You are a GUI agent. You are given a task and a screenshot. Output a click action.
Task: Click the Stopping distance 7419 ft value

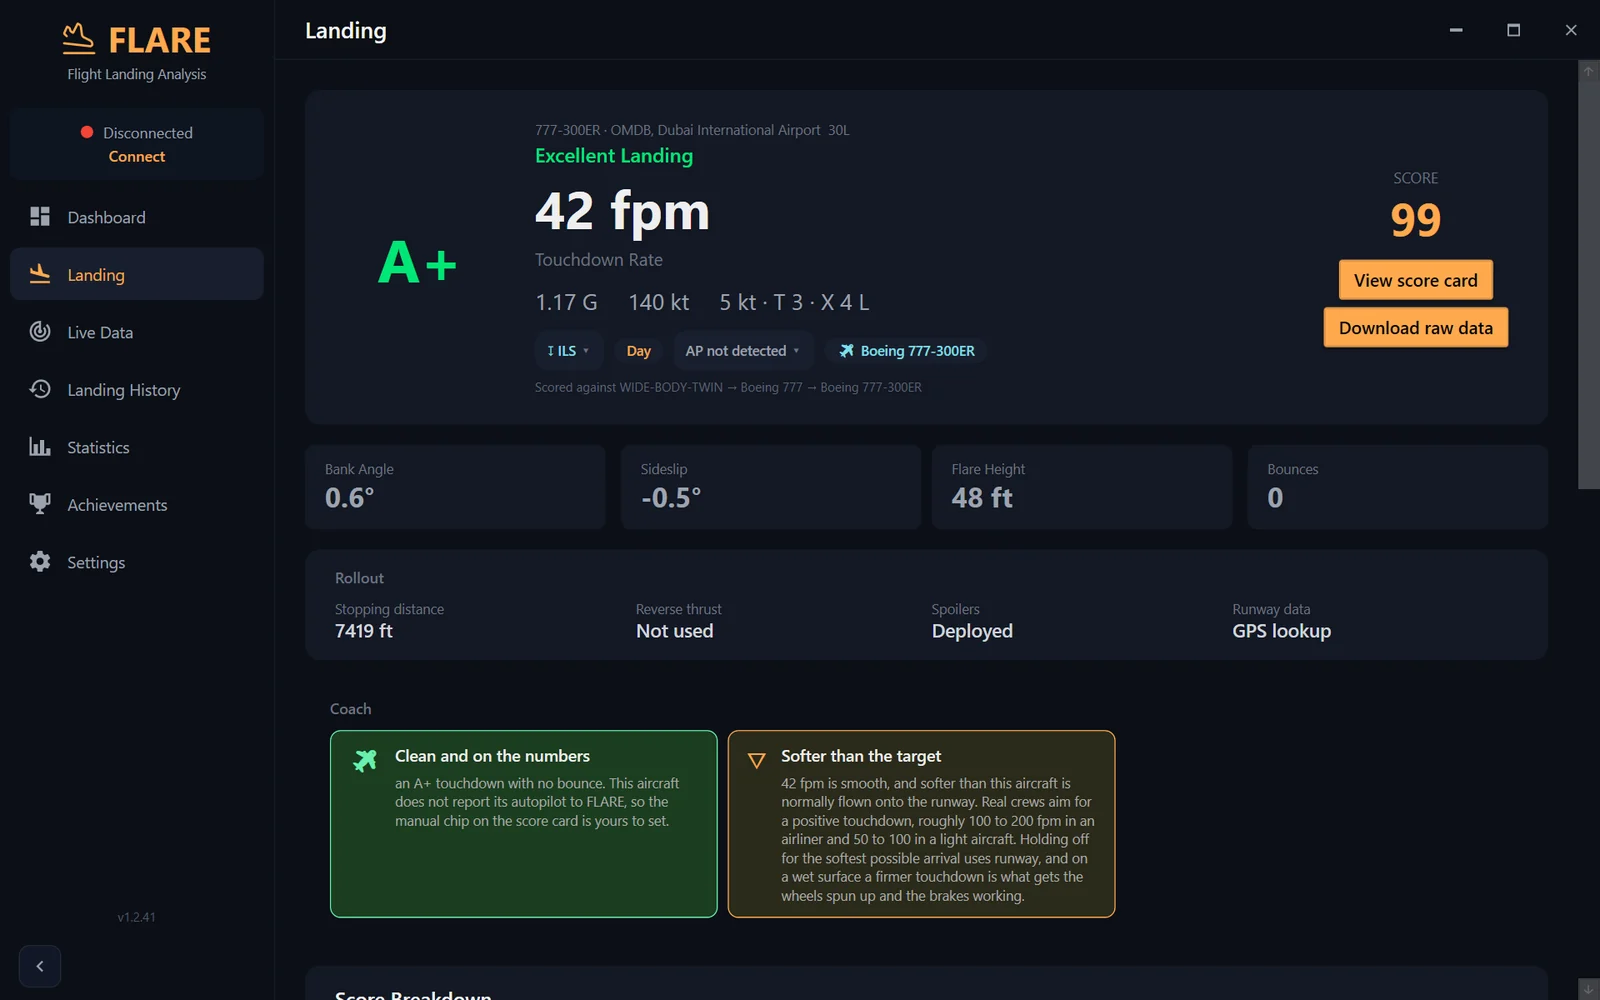click(364, 631)
